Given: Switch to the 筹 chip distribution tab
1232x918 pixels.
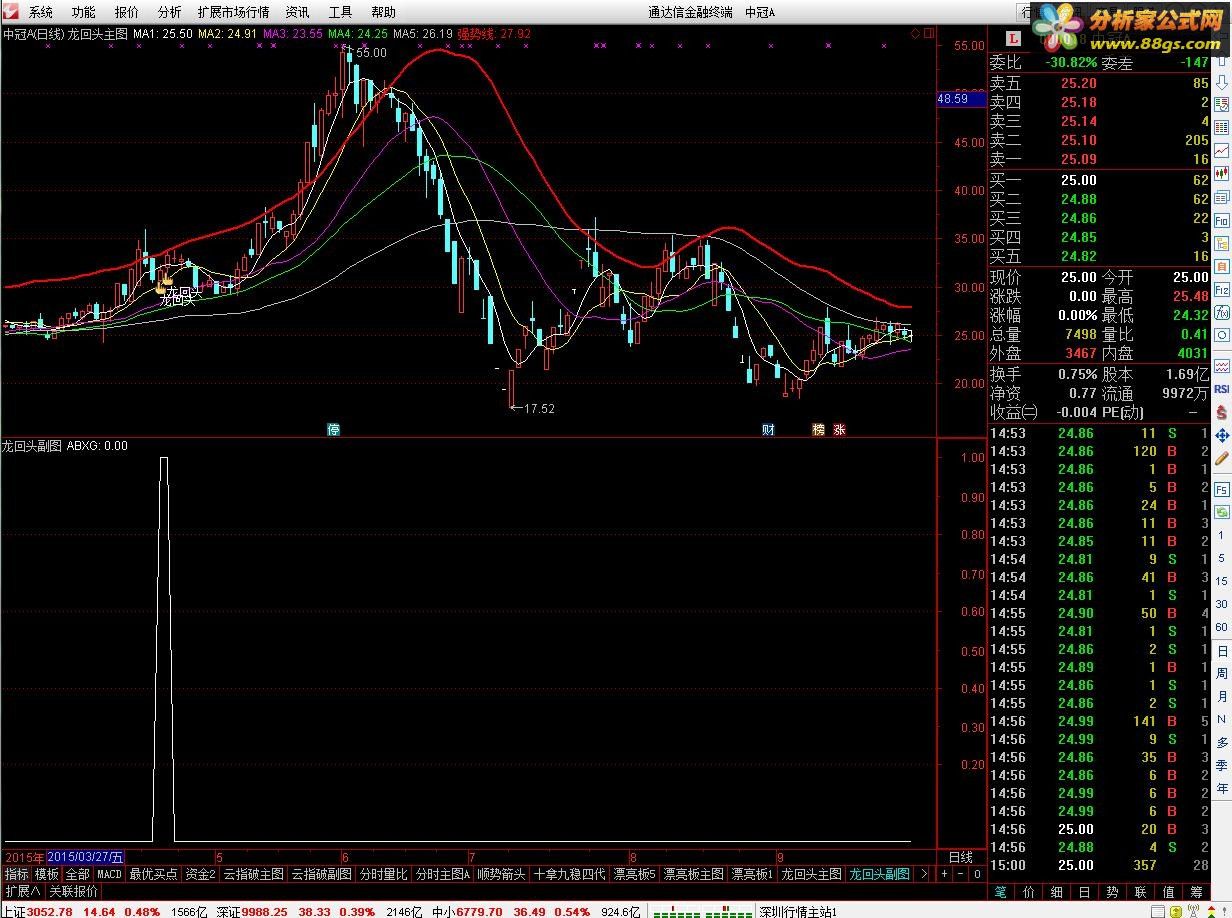Looking at the screenshot, I should coord(1197,891).
